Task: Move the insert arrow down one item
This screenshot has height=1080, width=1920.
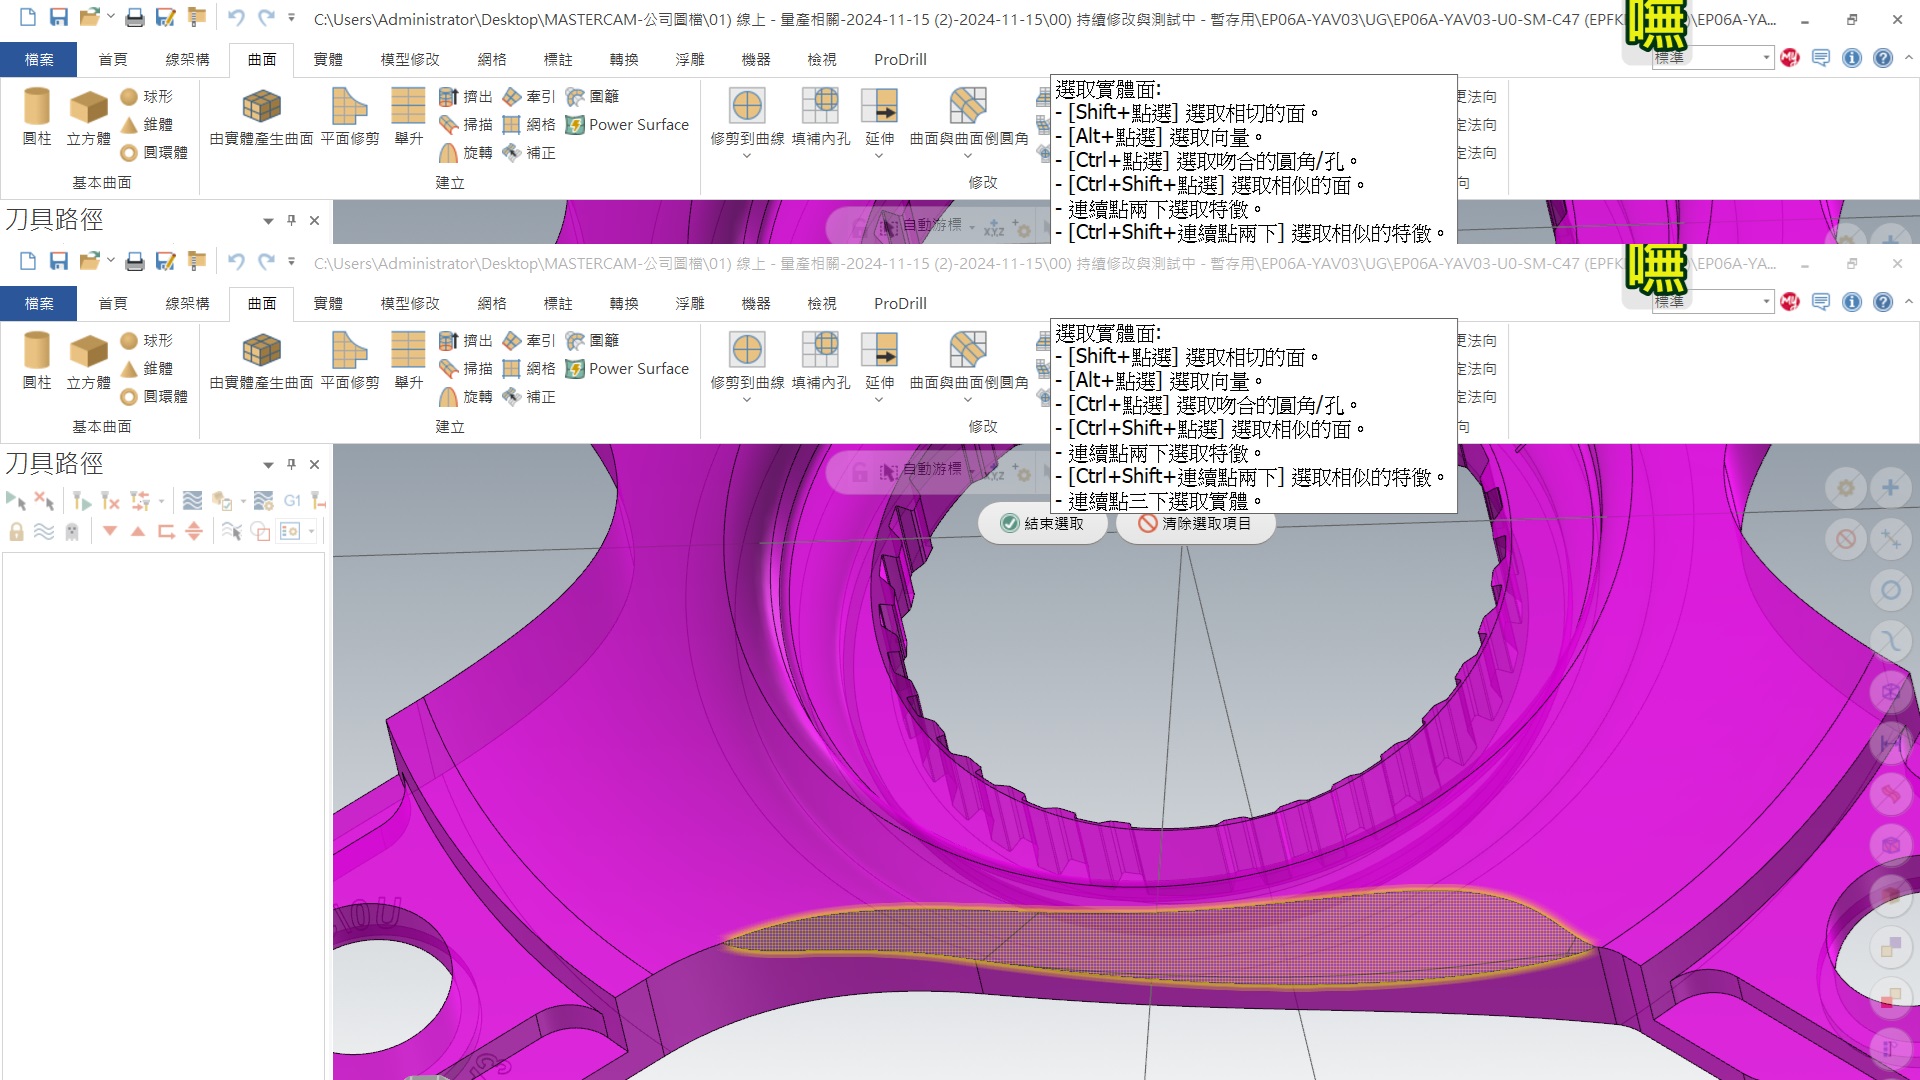Action: coord(110,531)
